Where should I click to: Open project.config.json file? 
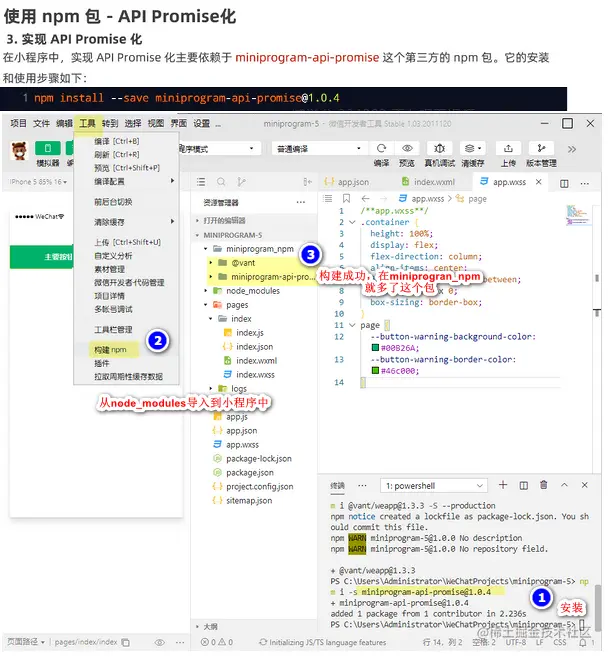coord(259,486)
